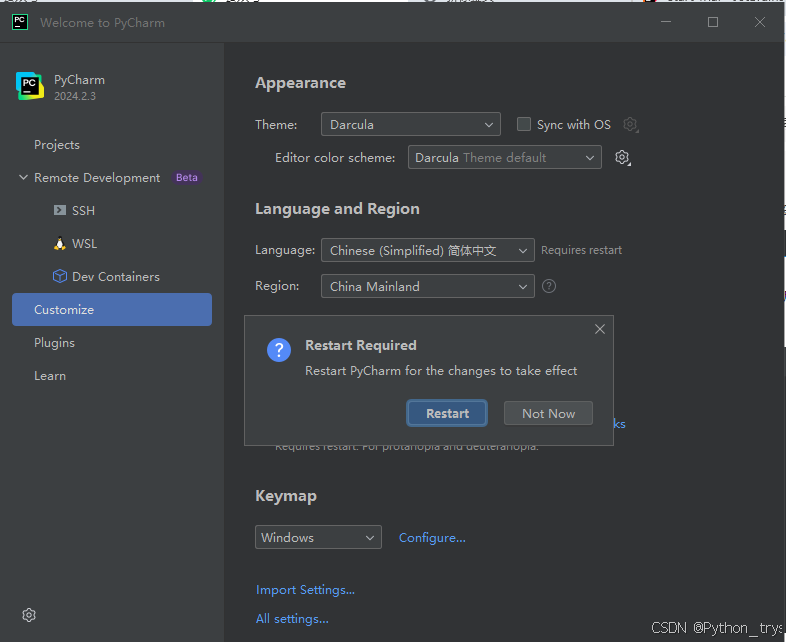Click the PyCharm logo in the title bar
The image size is (786, 642).
pyautogui.click(x=20, y=22)
